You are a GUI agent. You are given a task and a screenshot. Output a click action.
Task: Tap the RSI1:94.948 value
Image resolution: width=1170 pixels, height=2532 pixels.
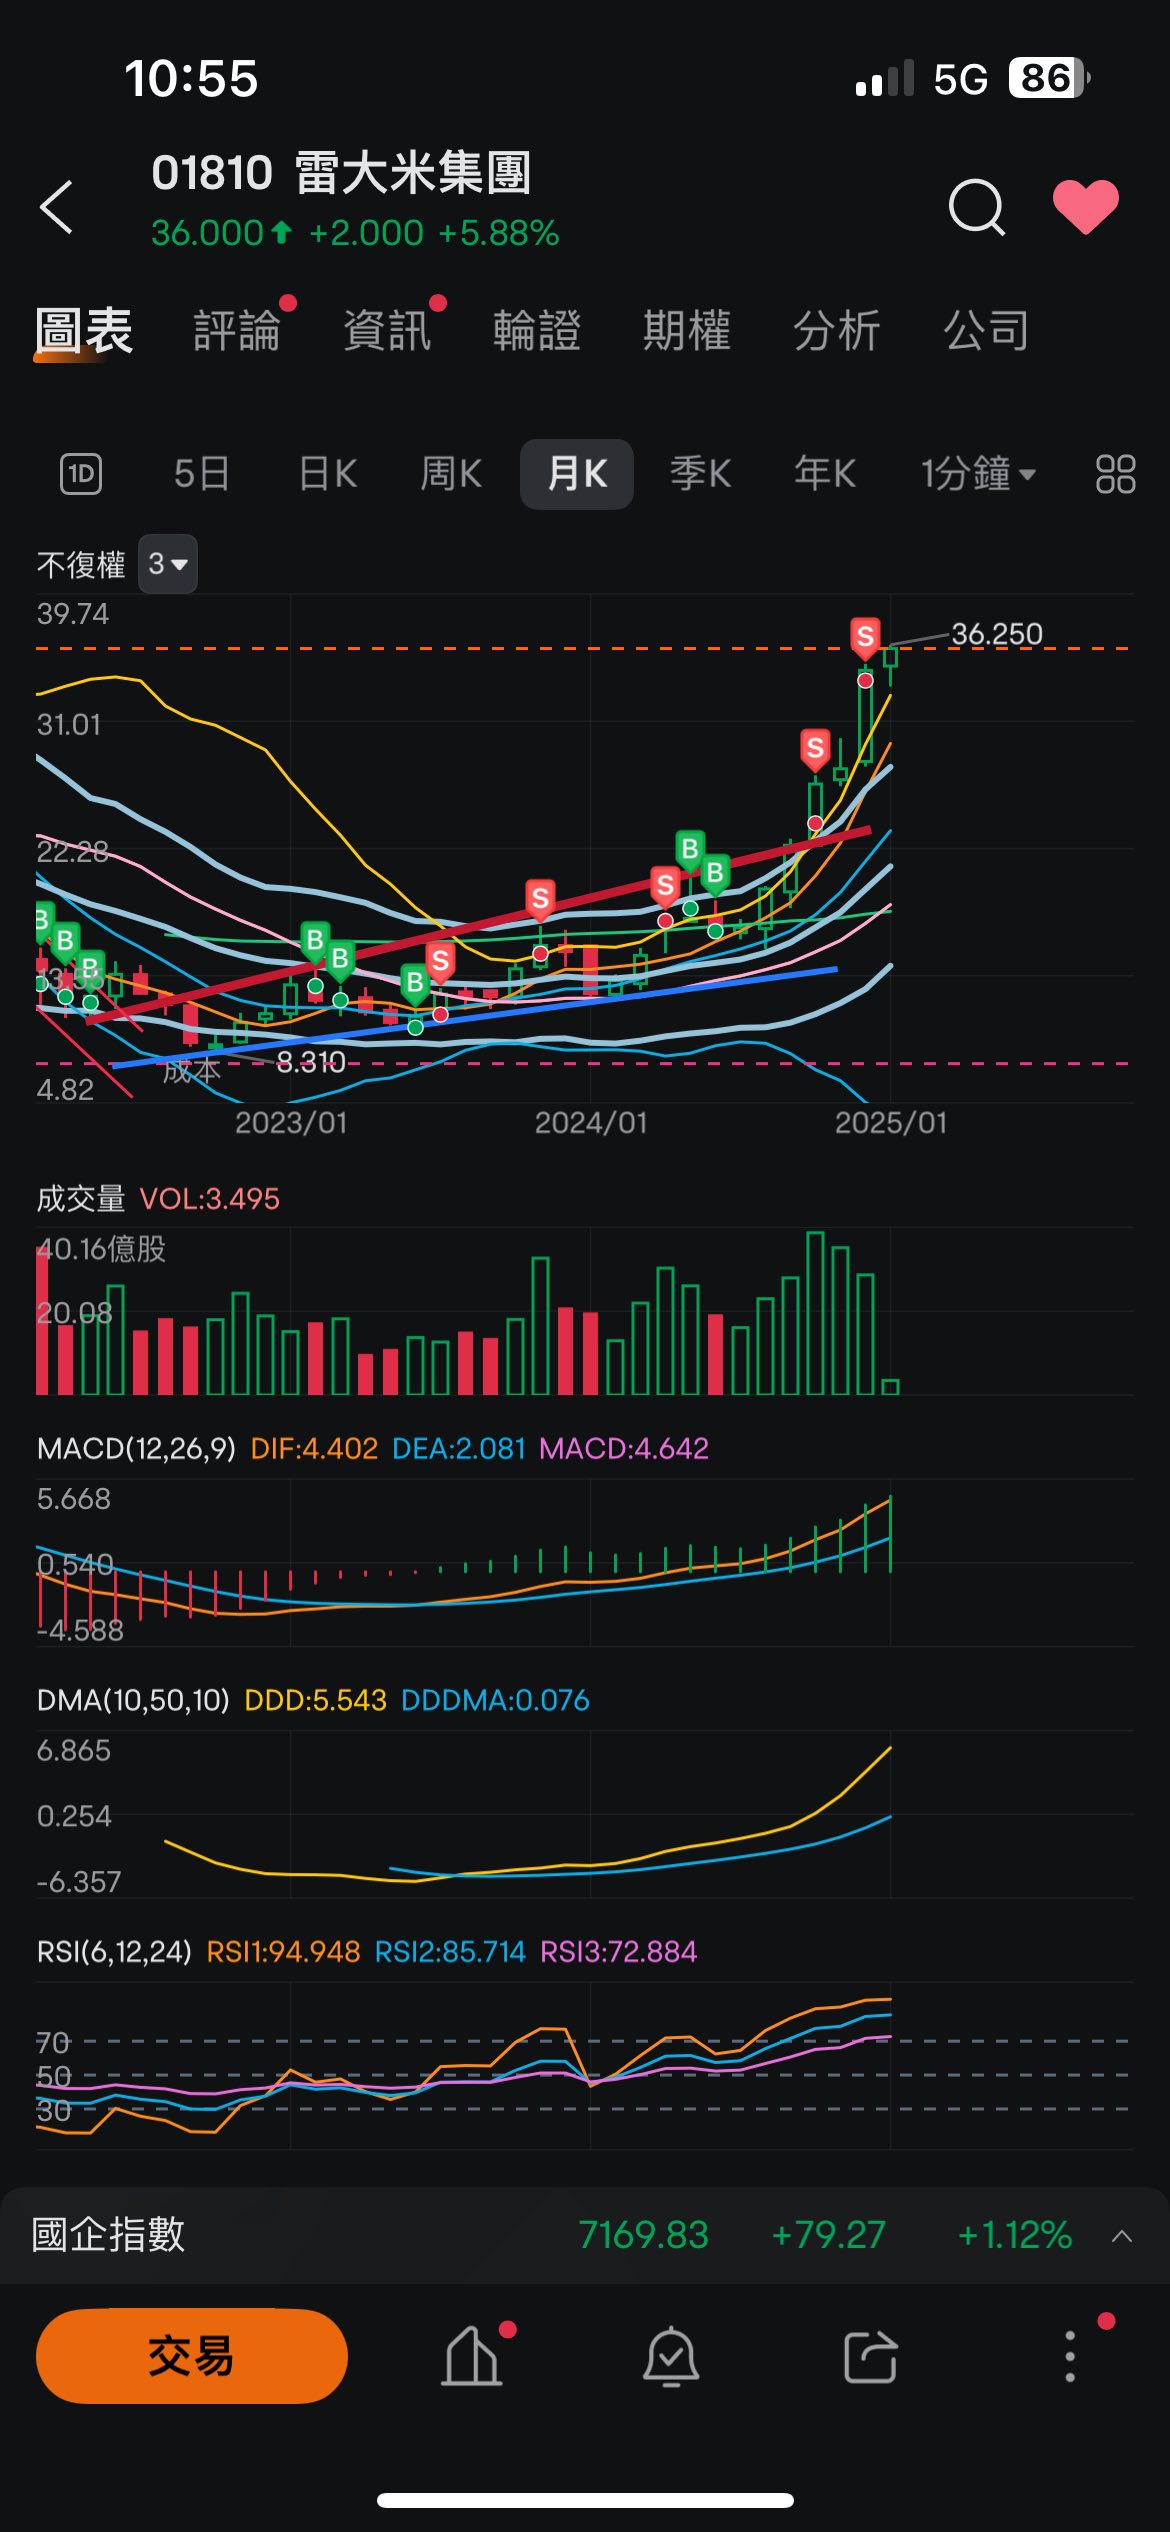(283, 1952)
